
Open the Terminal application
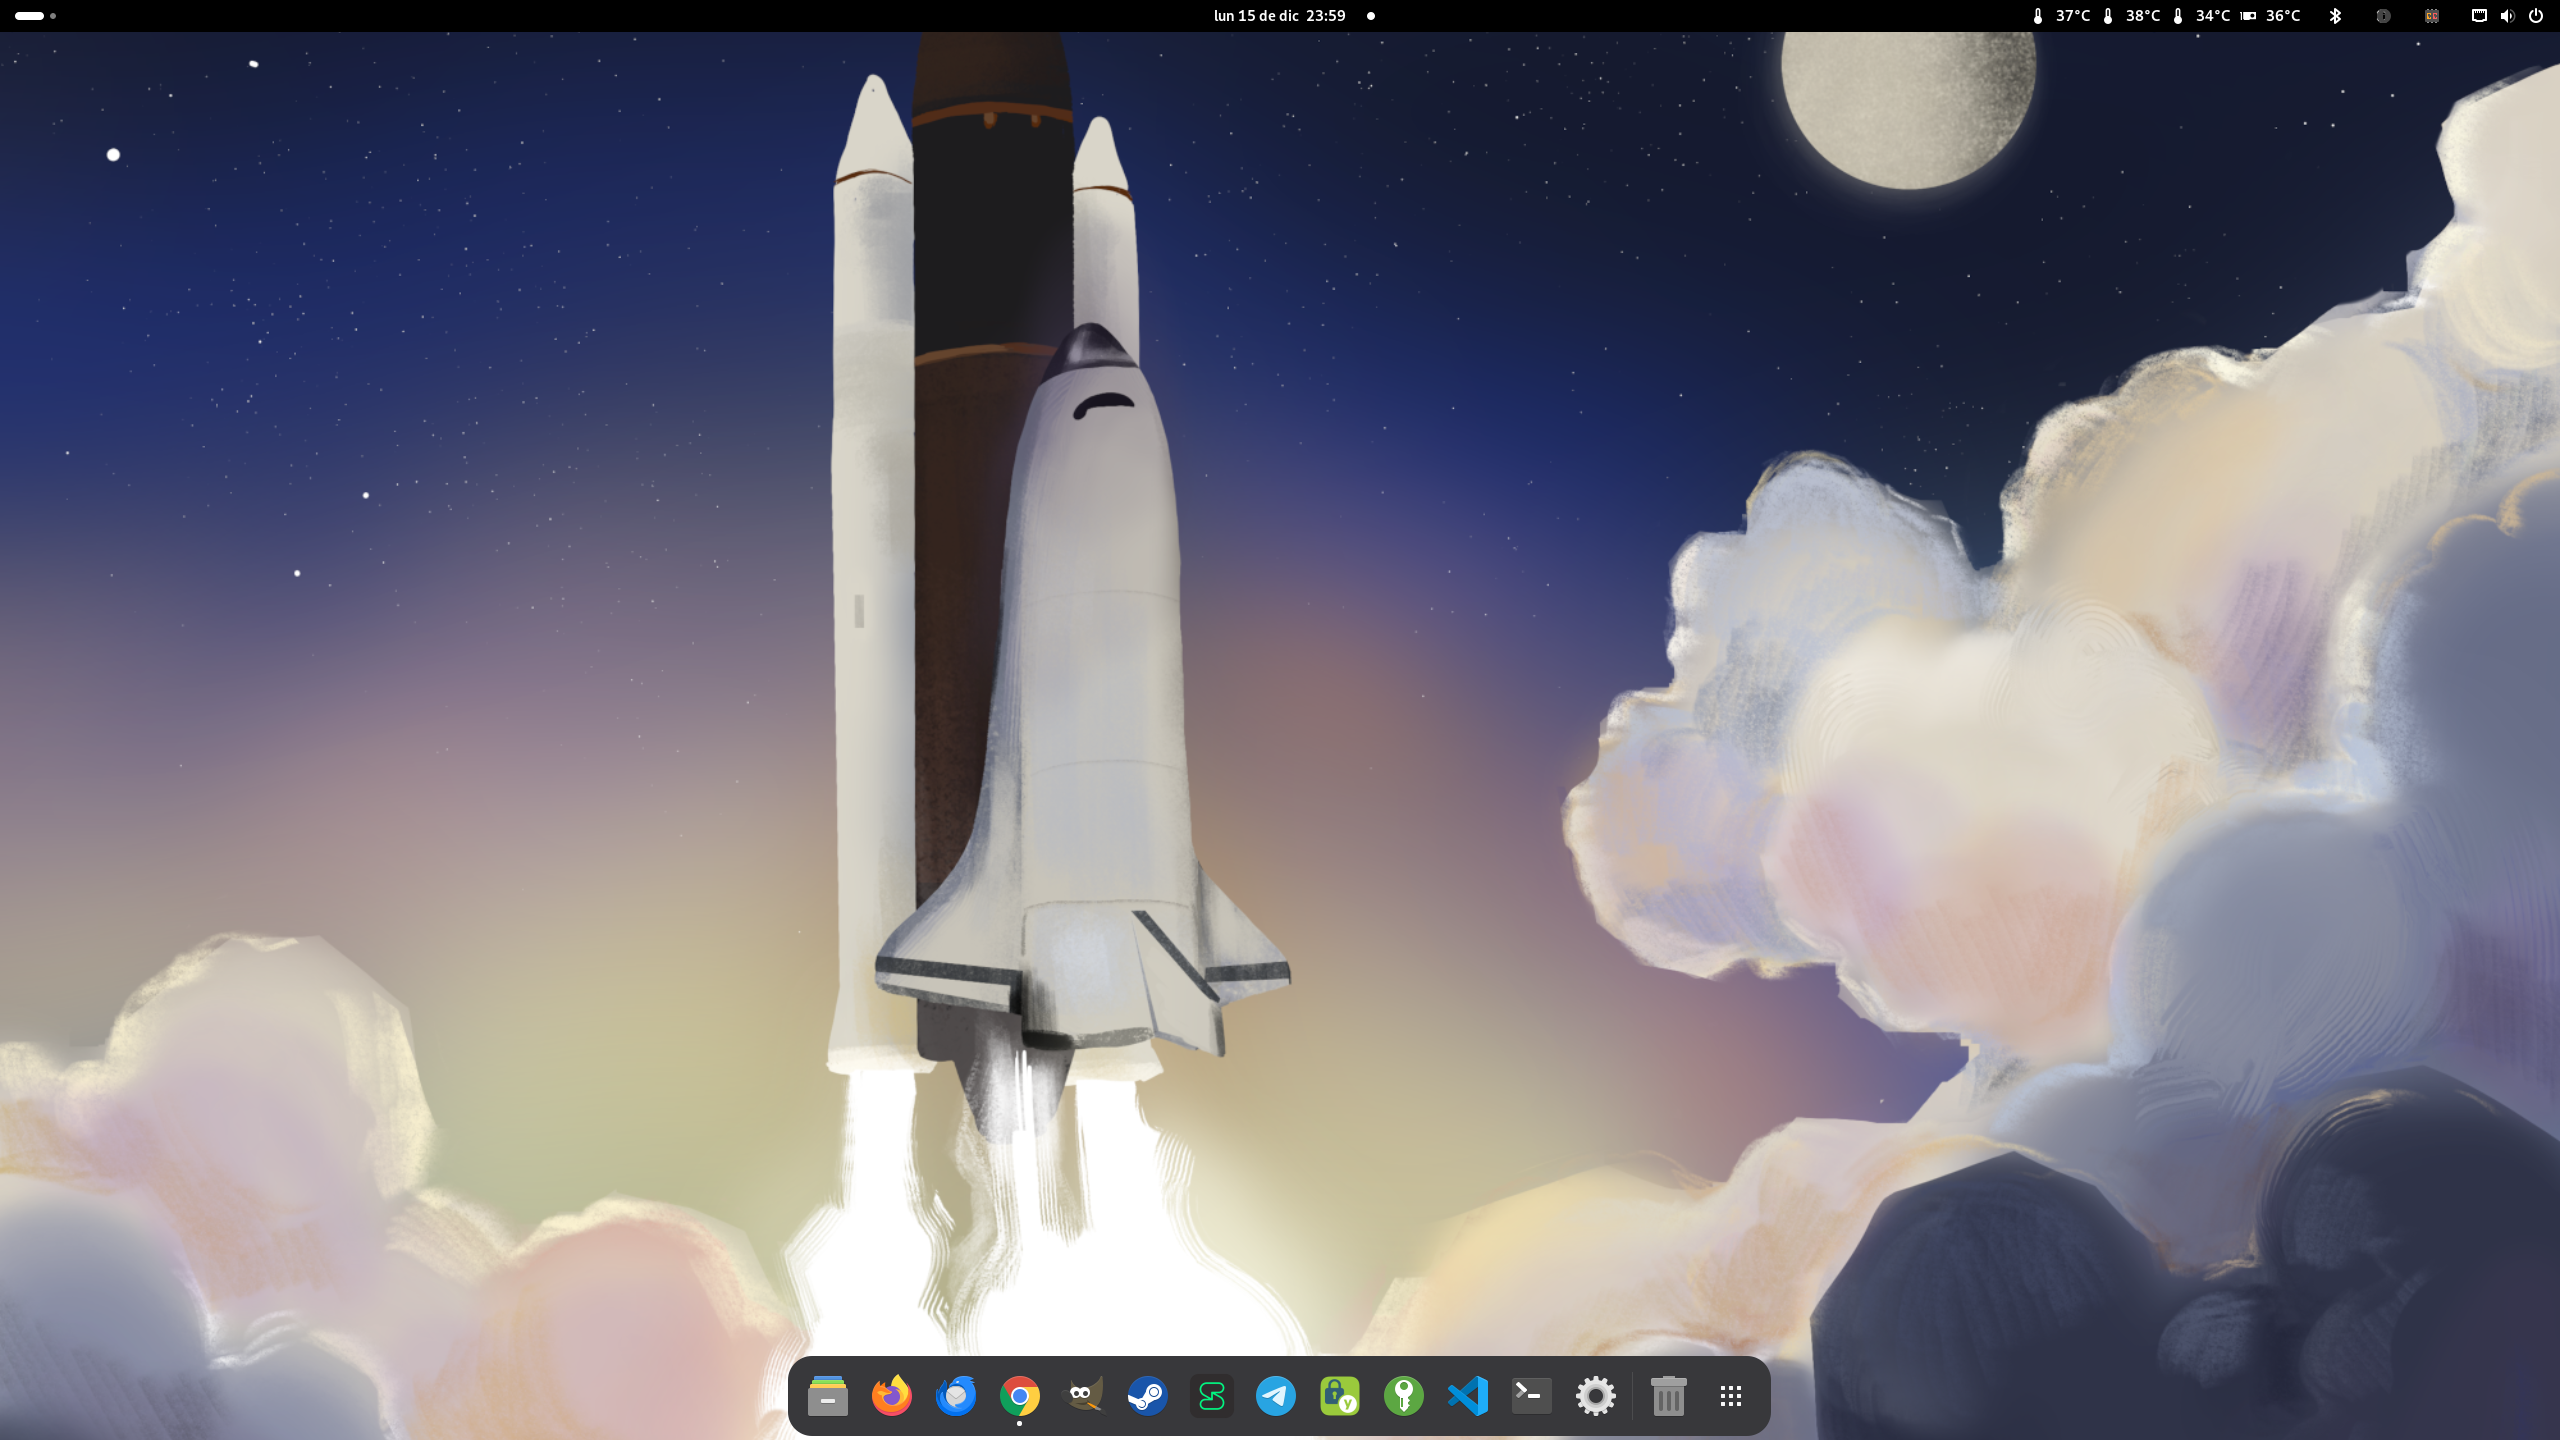point(1531,1396)
